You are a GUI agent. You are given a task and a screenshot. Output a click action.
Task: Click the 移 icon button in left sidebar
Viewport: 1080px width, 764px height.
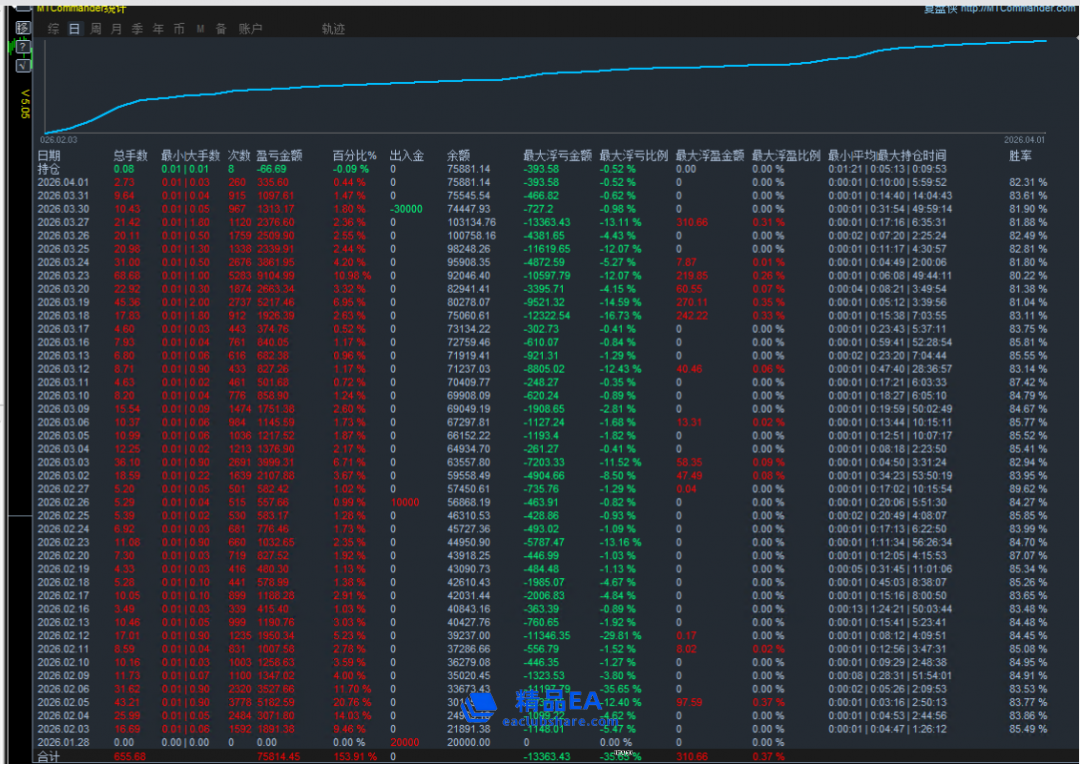[x=23, y=27]
